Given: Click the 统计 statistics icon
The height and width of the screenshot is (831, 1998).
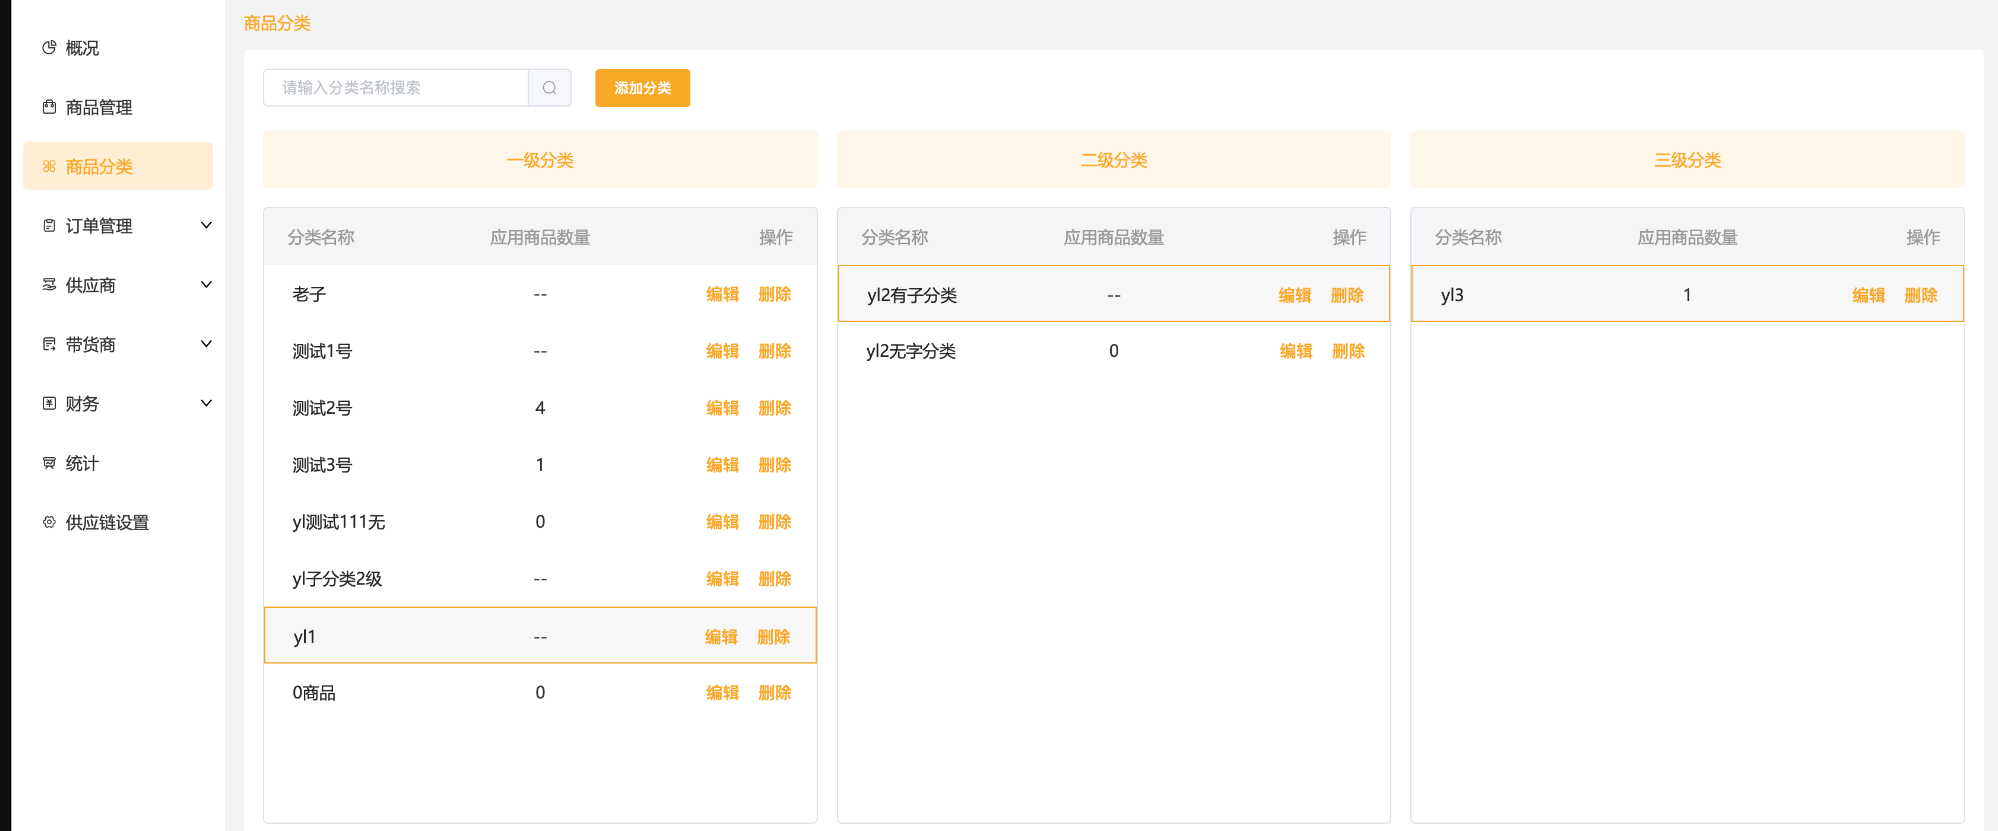Looking at the screenshot, I should pos(49,463).
